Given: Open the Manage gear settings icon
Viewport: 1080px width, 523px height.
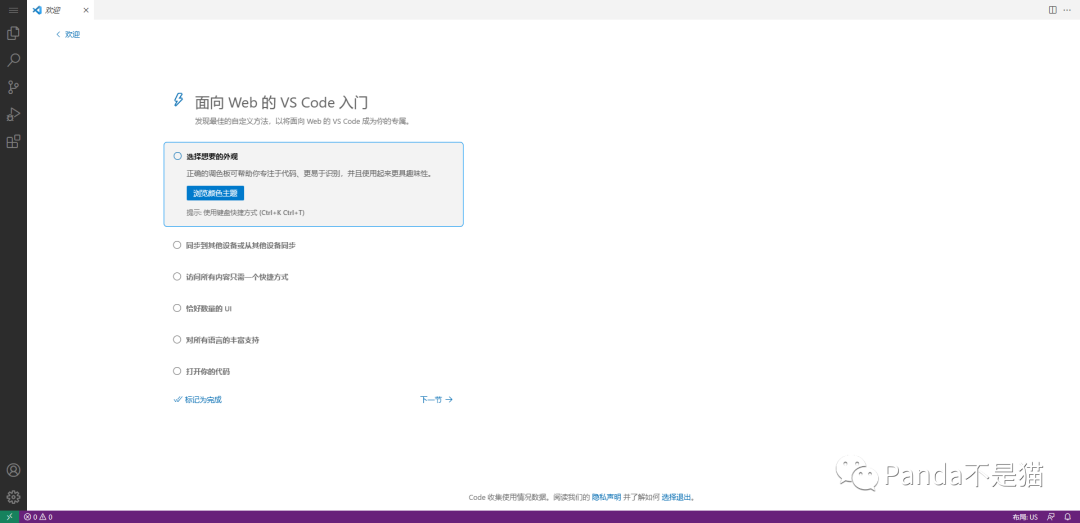Looking at the screenshot, I should [13, 497].
